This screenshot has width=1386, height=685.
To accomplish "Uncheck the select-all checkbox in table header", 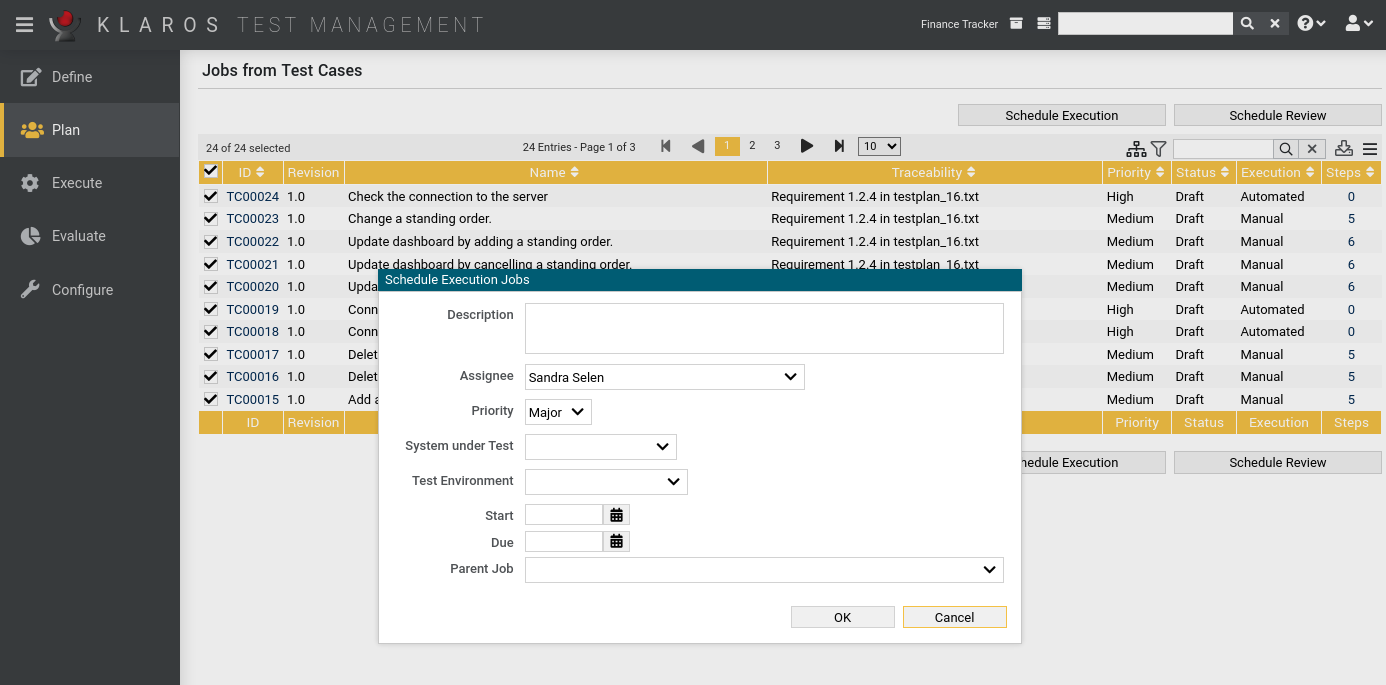I will pos(210,171).
